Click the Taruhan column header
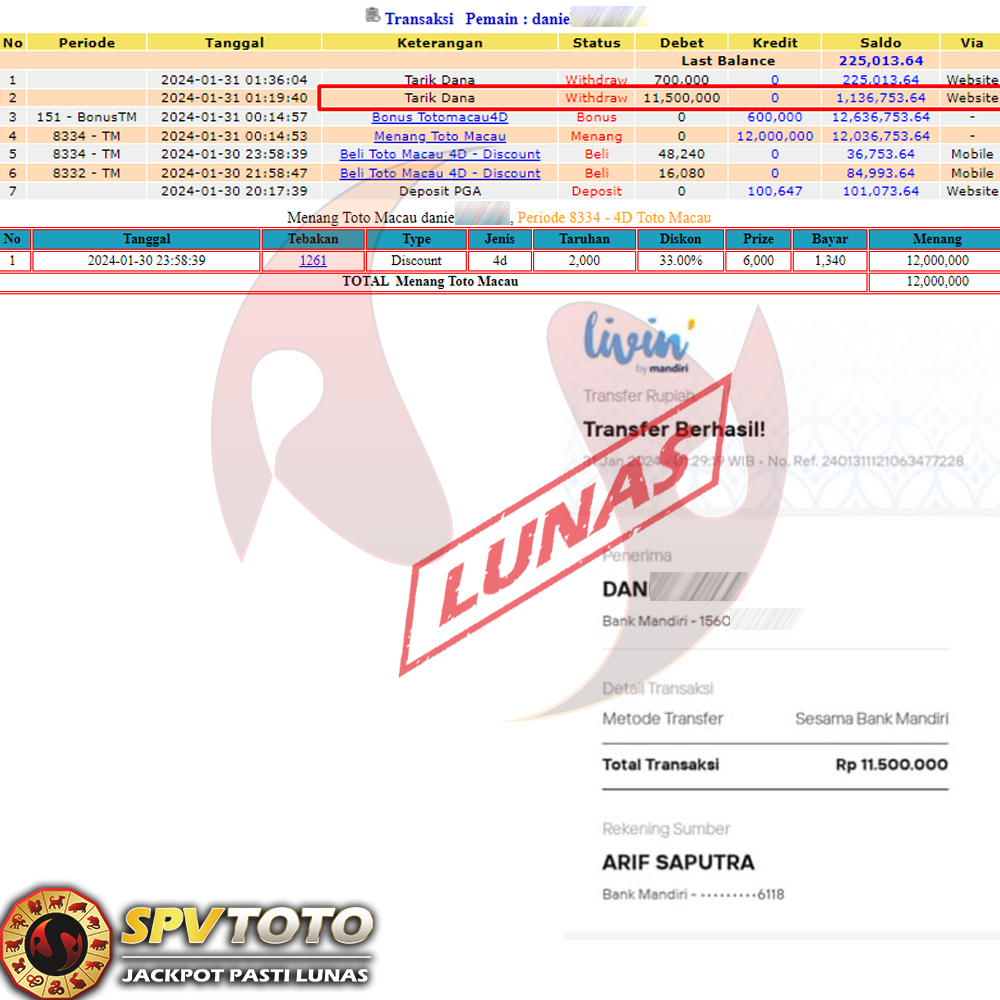 (579, 240)
